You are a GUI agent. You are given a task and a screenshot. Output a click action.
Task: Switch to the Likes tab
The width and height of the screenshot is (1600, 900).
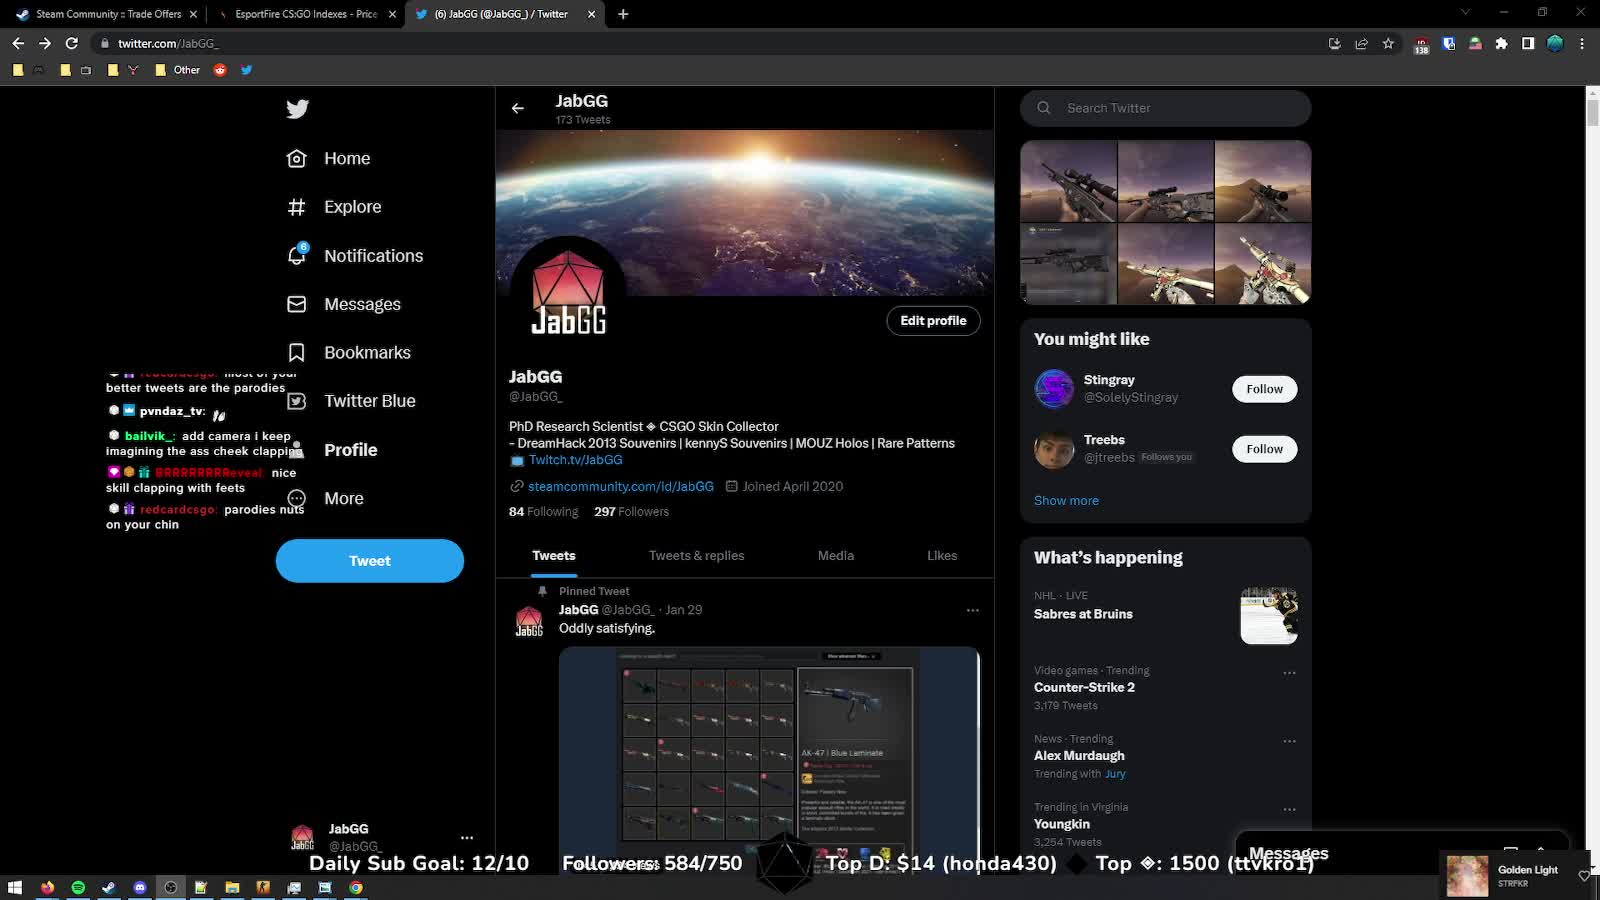[x=942, y=556]
